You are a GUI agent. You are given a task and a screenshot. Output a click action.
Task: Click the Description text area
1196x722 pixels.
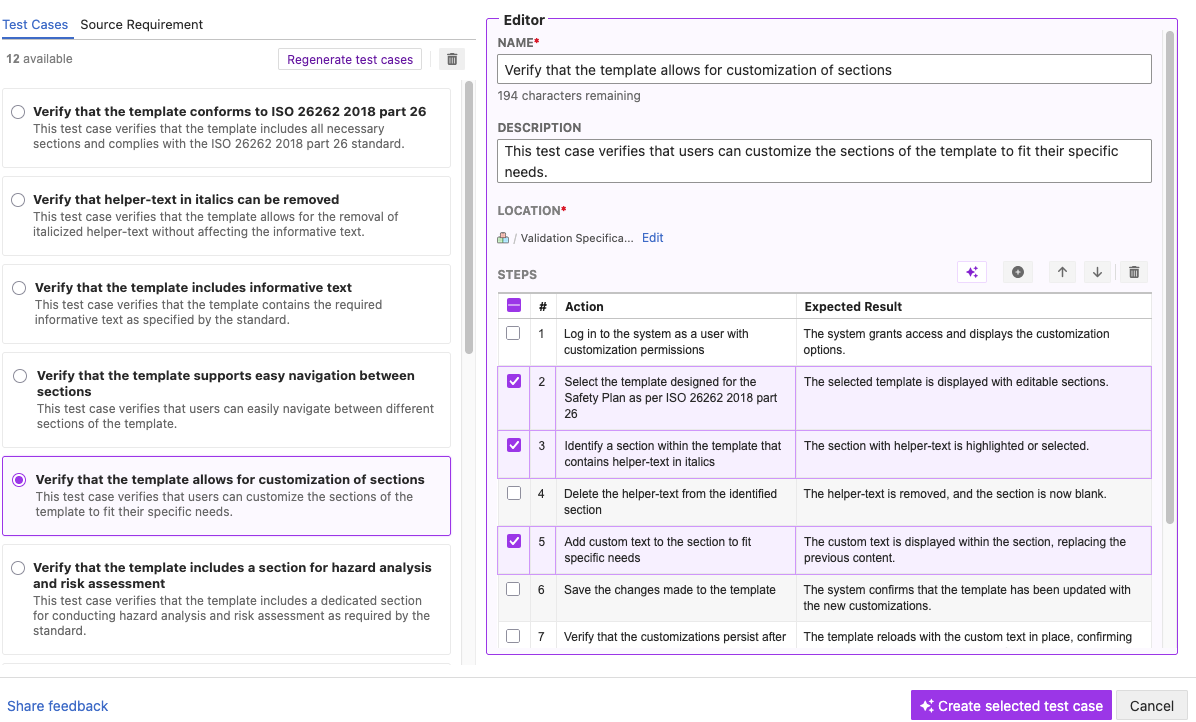click(x=825, y=161)
